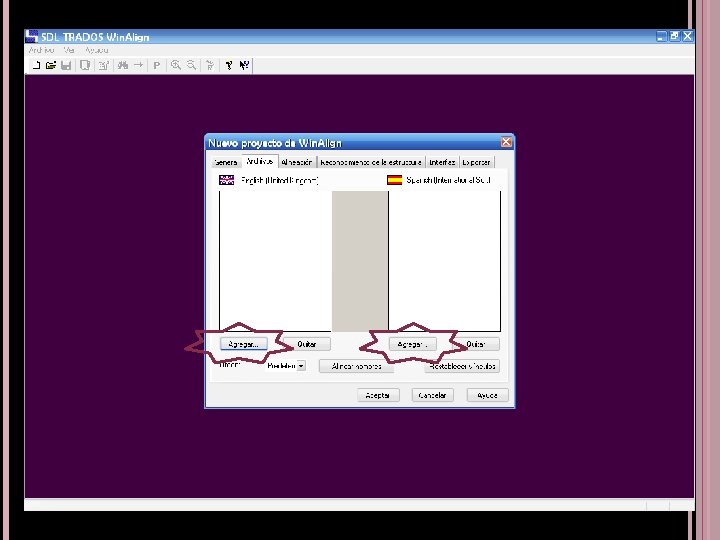Activate context help pointer icon

coord(244,65)
